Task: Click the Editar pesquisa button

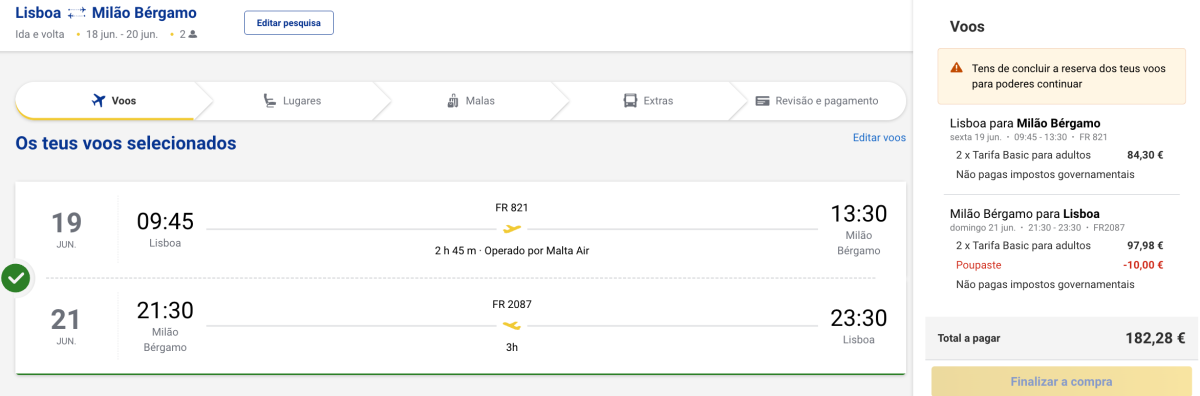Action: click(289, 23)
